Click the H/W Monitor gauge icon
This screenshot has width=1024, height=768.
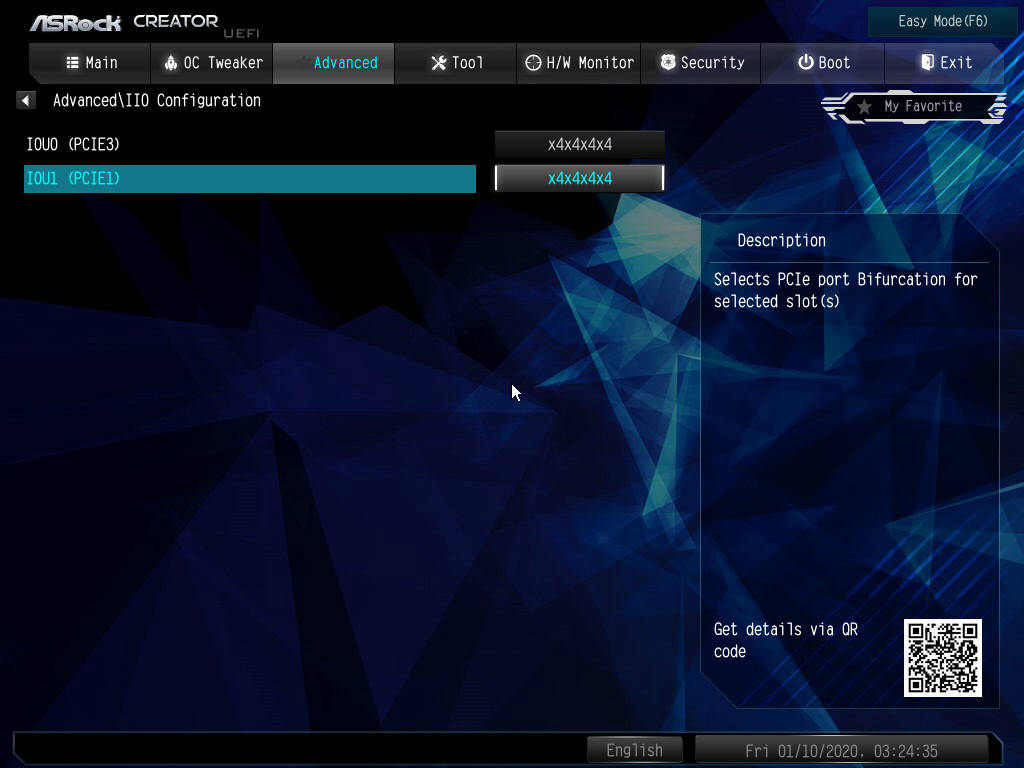pos(533,62)
